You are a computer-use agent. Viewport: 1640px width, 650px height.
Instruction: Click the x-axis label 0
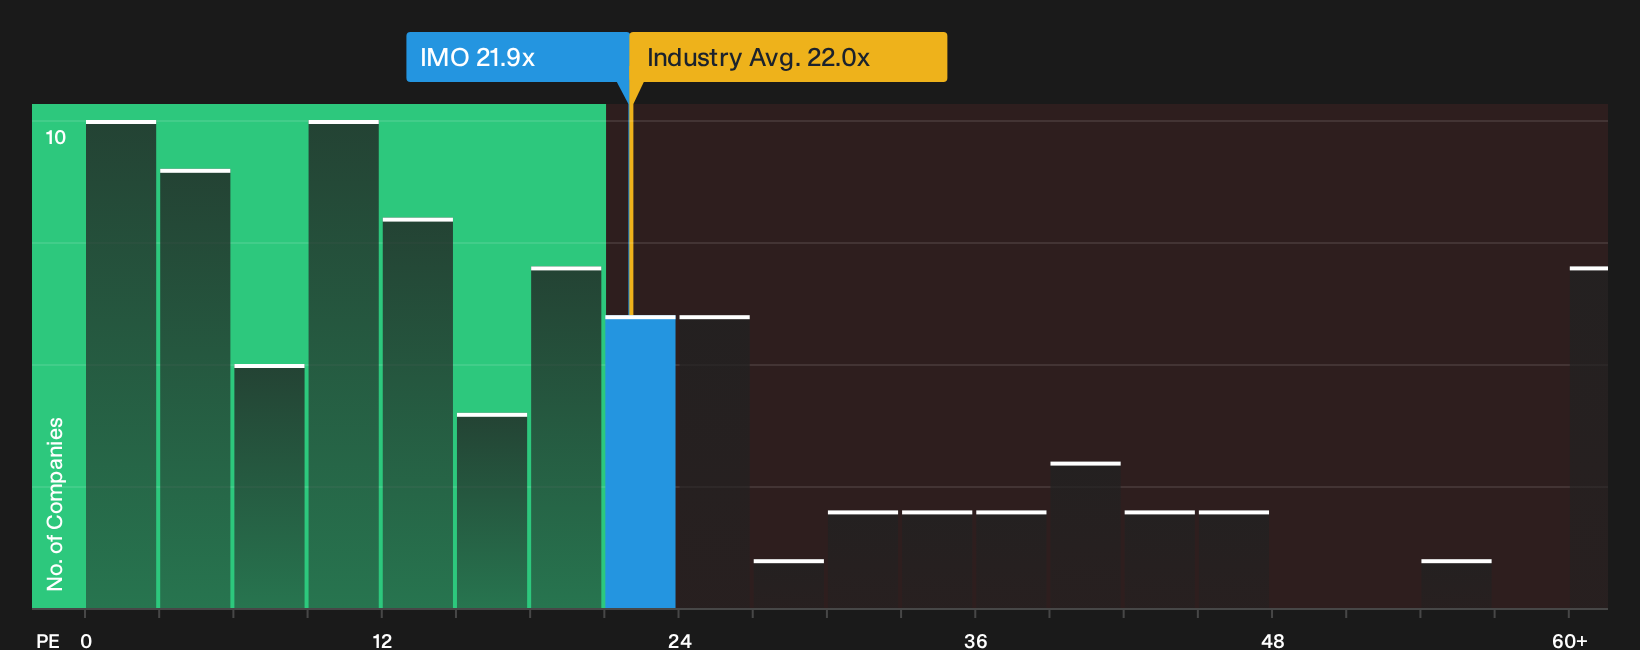pyautogui.click(x=86, y=640)
